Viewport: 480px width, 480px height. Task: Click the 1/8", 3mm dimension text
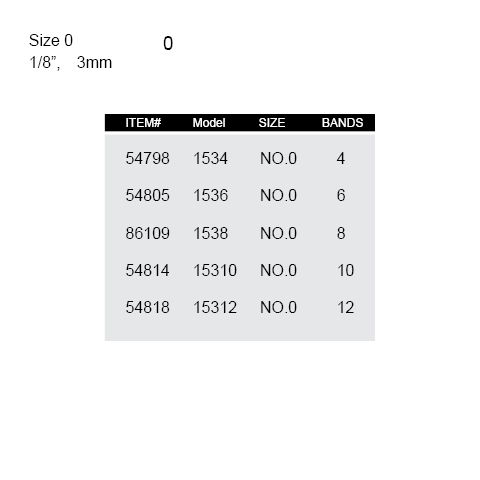pos(70,62)
